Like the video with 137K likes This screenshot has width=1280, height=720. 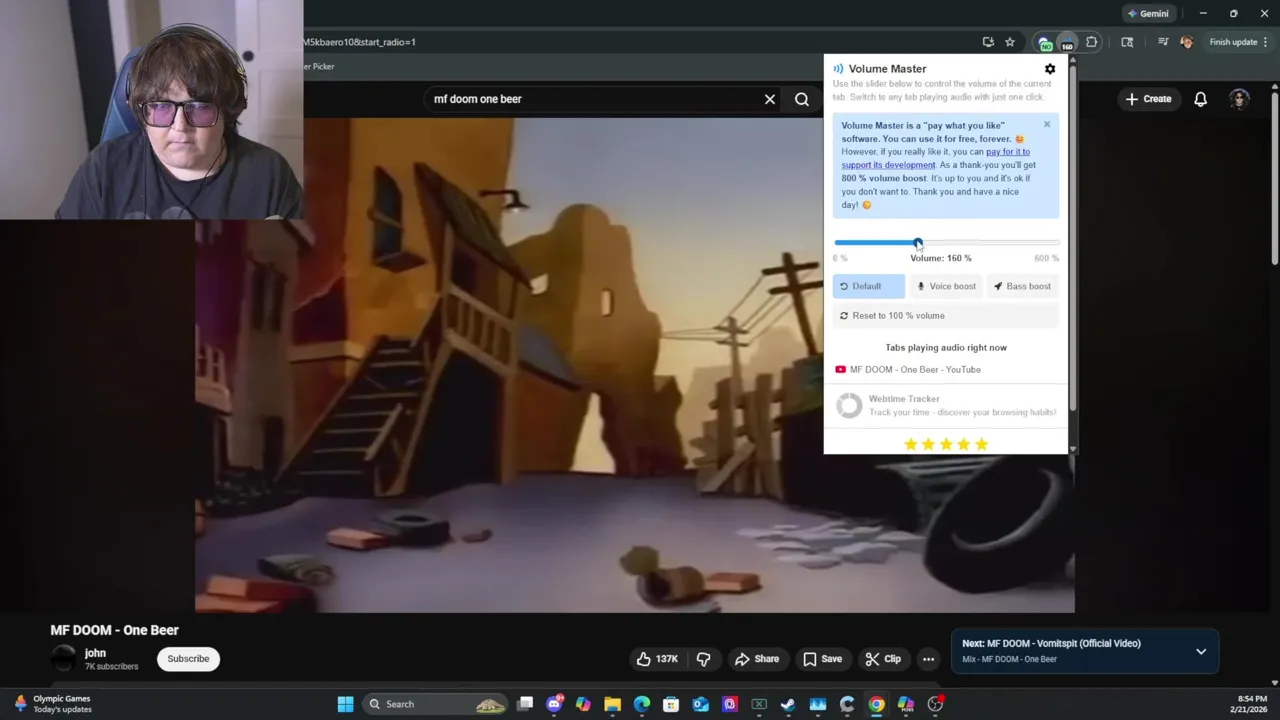pos(657,659)
